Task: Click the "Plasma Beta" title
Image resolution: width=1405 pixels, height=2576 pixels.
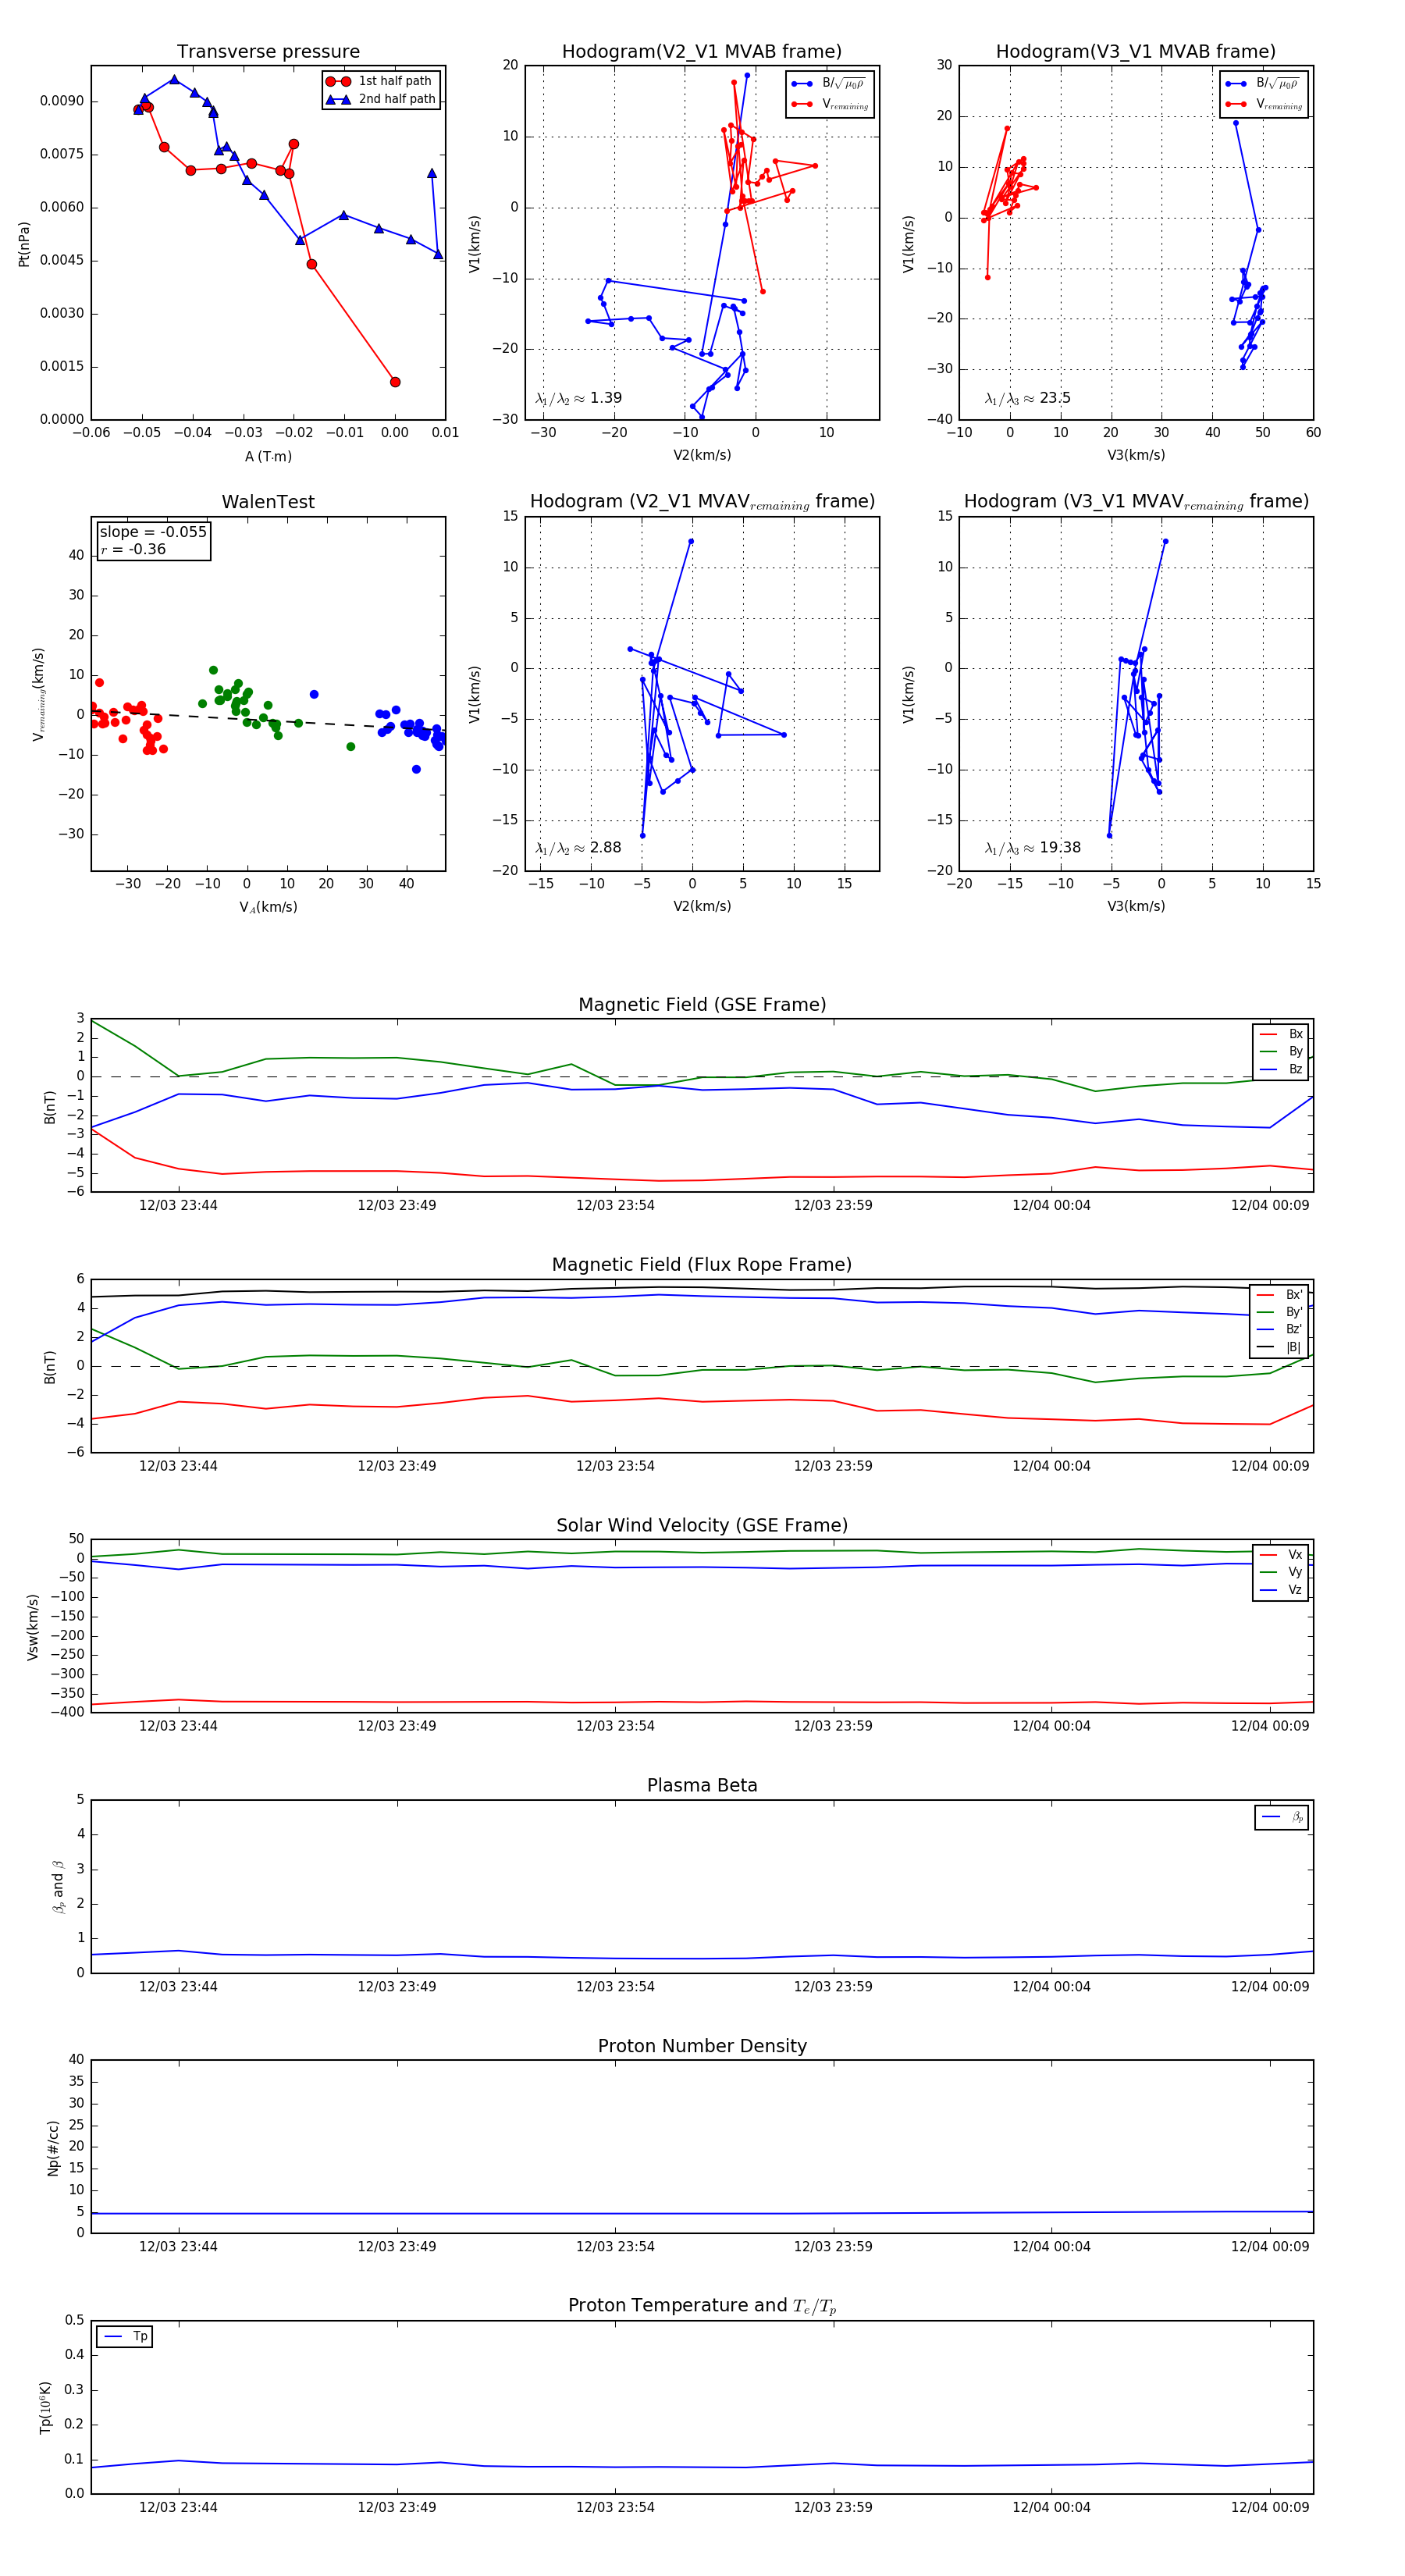Action: point(702,1785)
